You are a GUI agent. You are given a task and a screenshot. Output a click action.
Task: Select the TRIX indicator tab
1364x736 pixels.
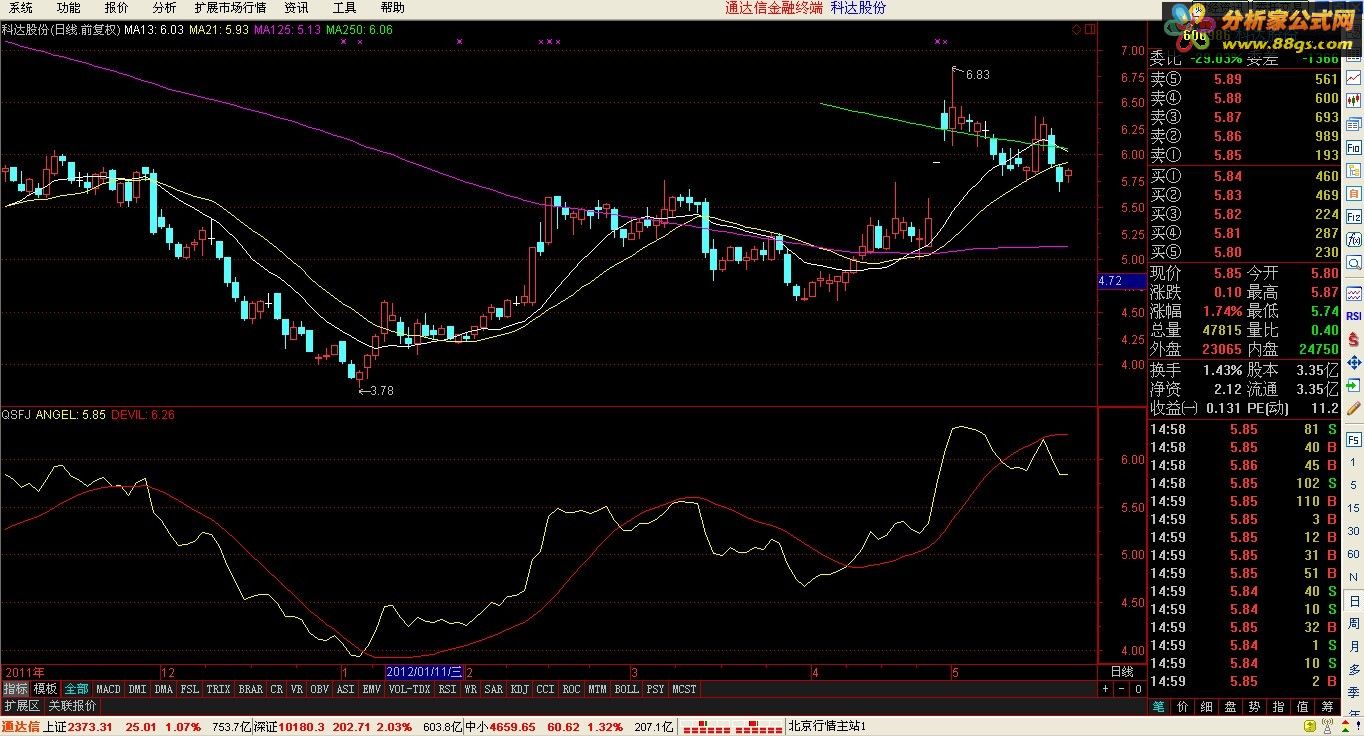click(218, 689)
